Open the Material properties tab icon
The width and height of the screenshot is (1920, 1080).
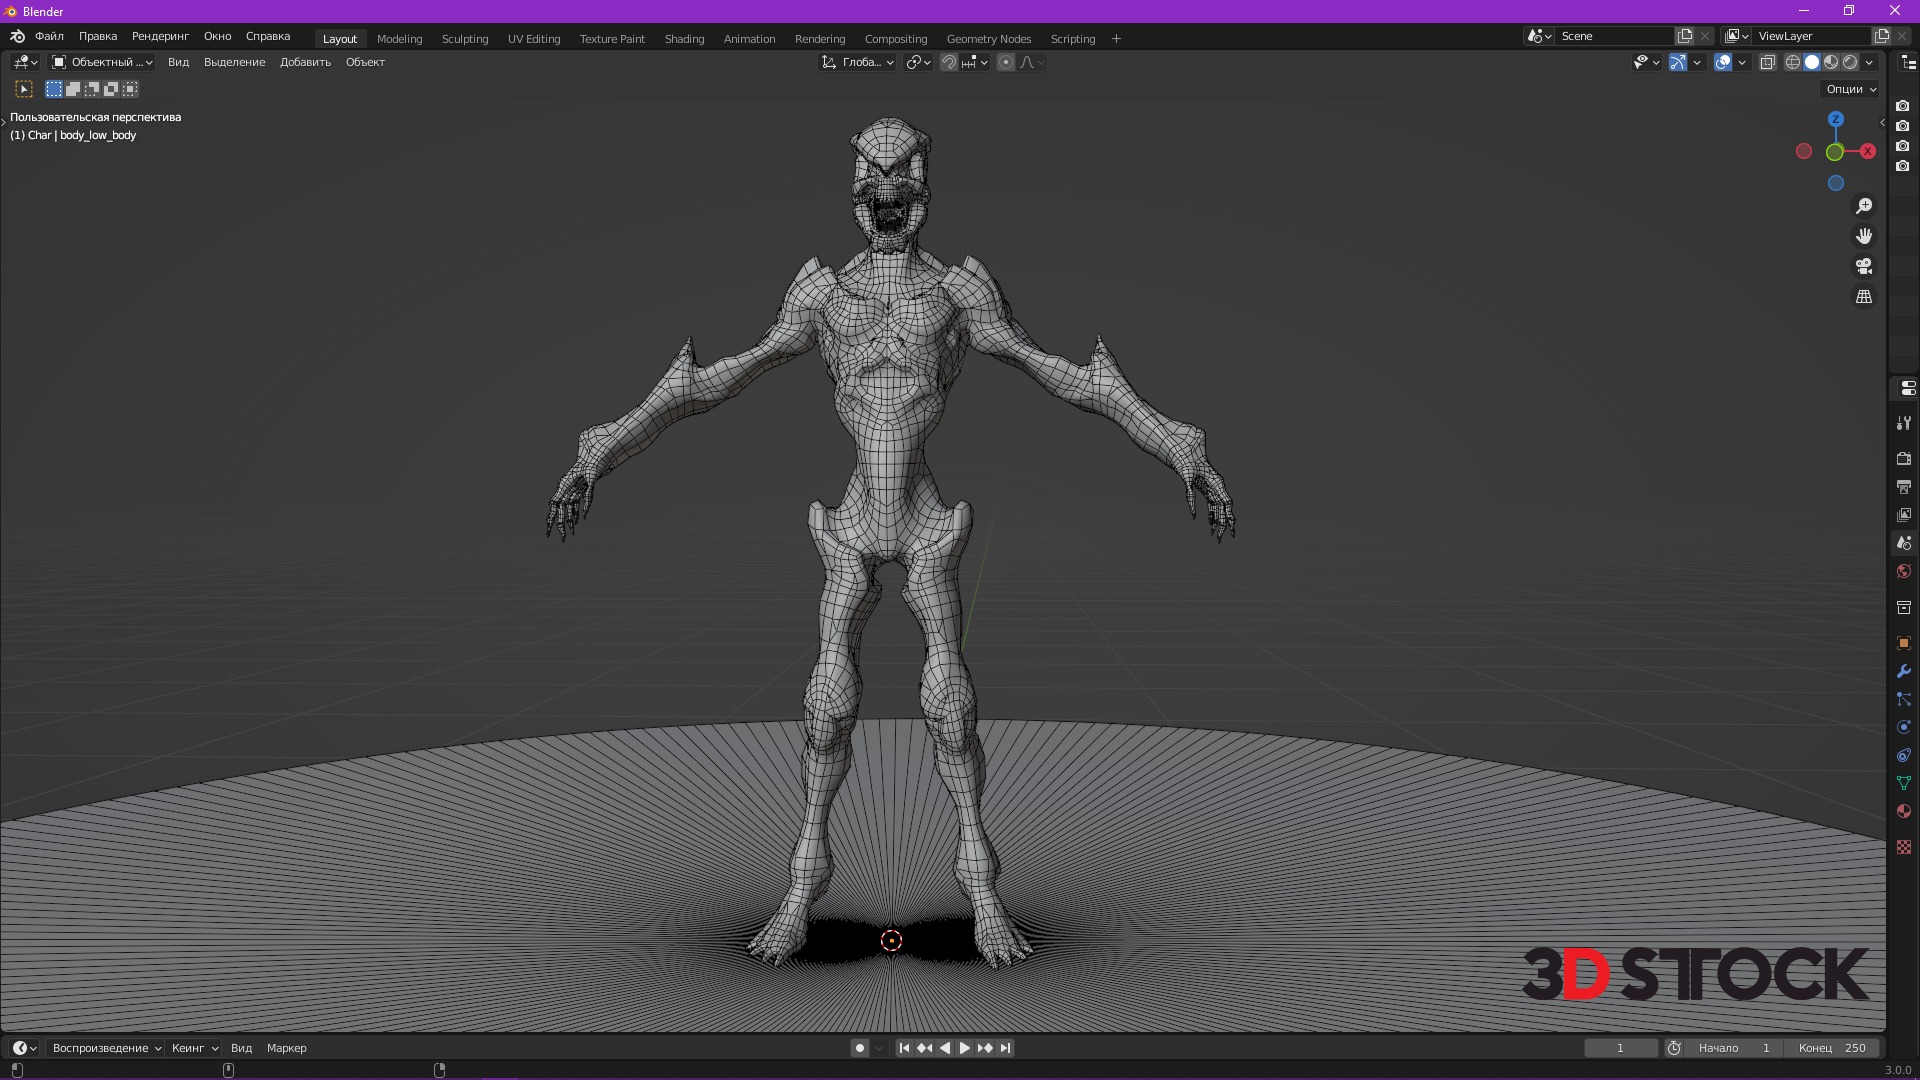[x=1903, y=811]
